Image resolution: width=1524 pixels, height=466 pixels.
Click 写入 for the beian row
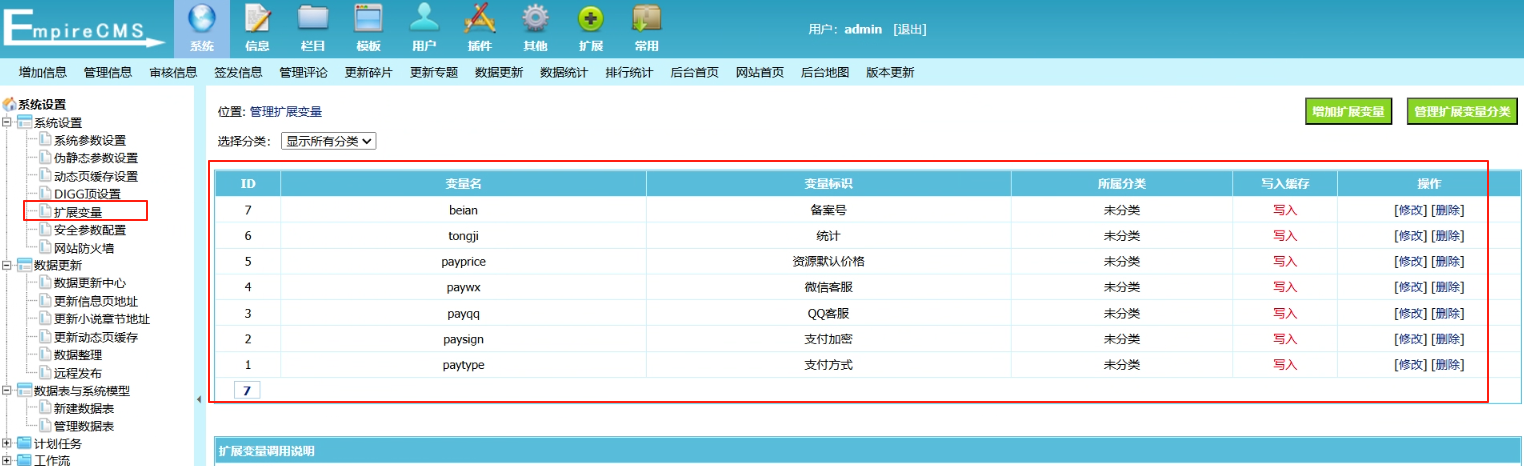coord(1285,210)
